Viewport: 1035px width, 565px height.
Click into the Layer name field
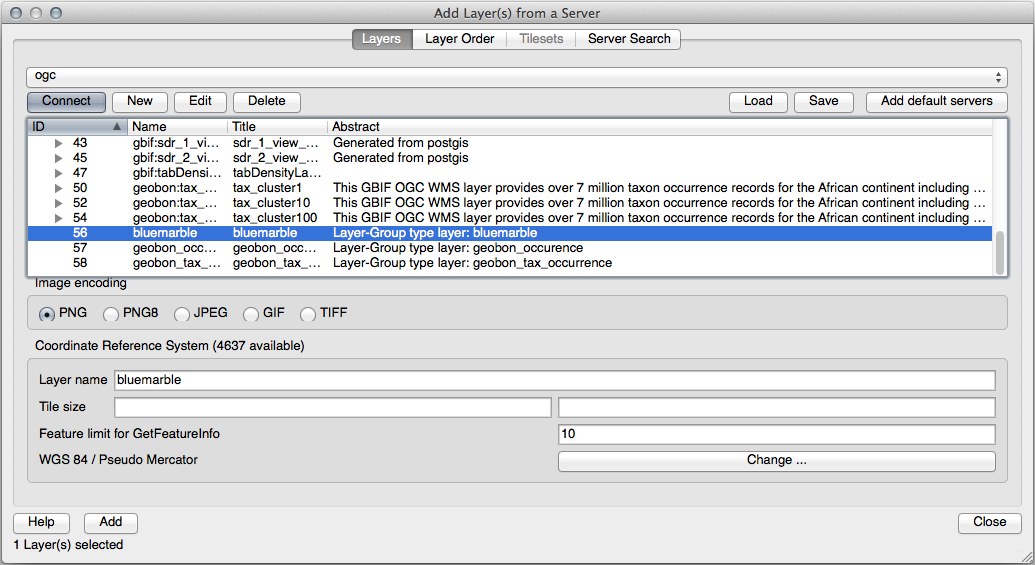click(554, 380)
